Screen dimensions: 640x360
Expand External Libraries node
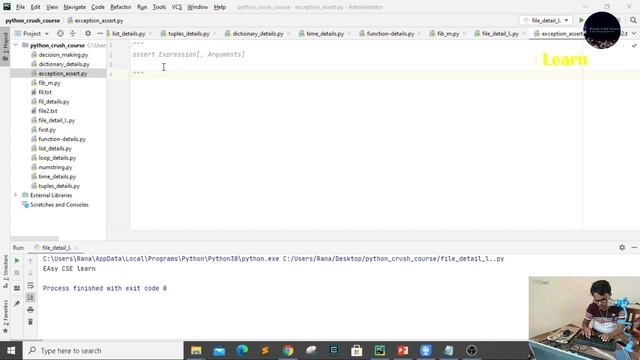[x=16, y=195]
